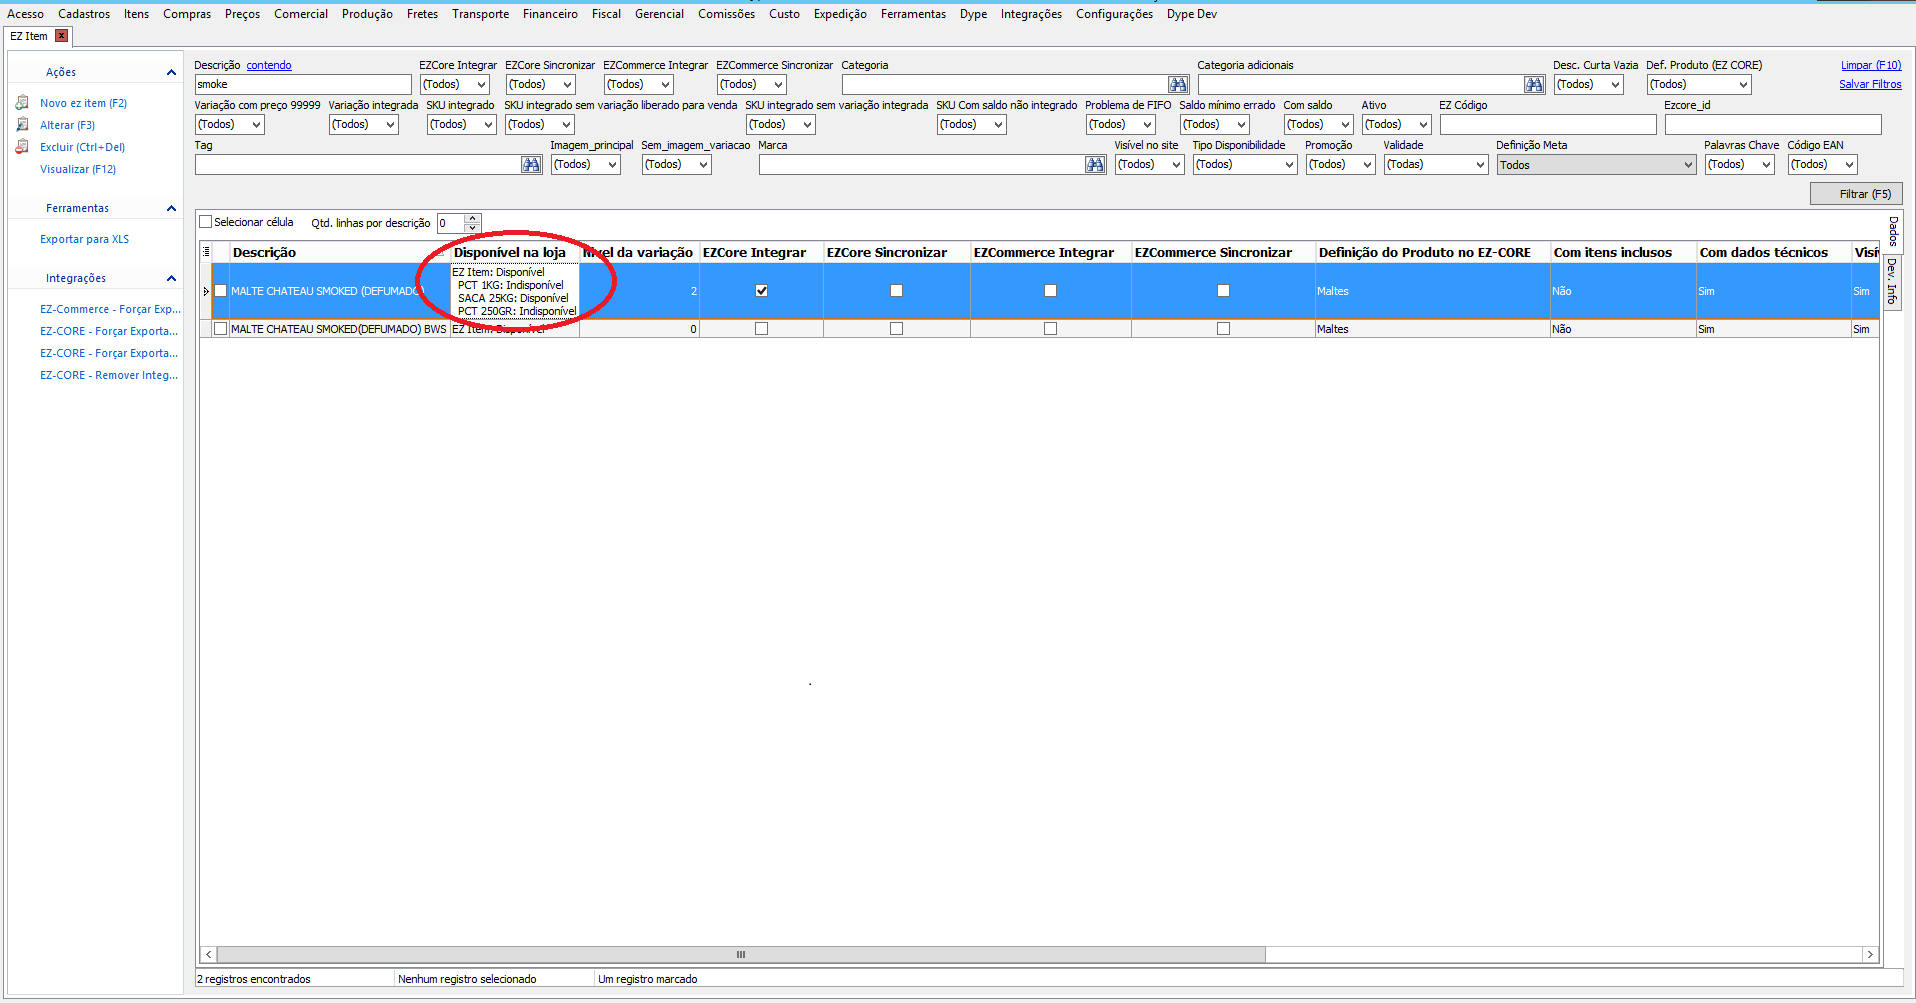Image resolution: width=1916 pixels, height=1003 pixels.
Task: Click EZ-Commerce - Forçar Exp... link
Action: pos(110,309)
